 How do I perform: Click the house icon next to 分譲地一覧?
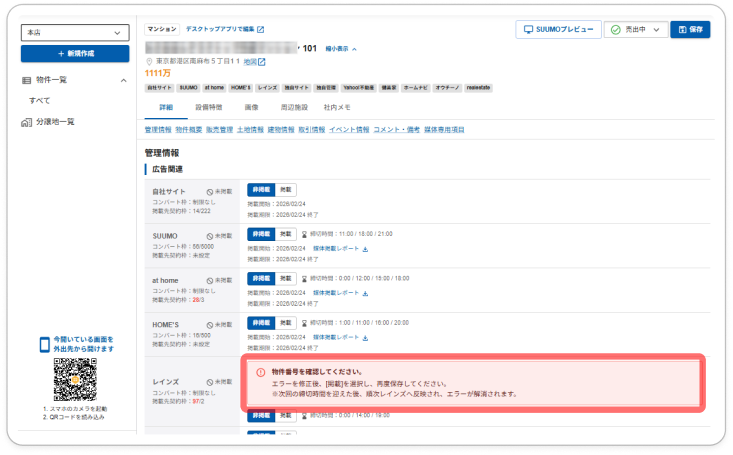[x=26, y=123]
